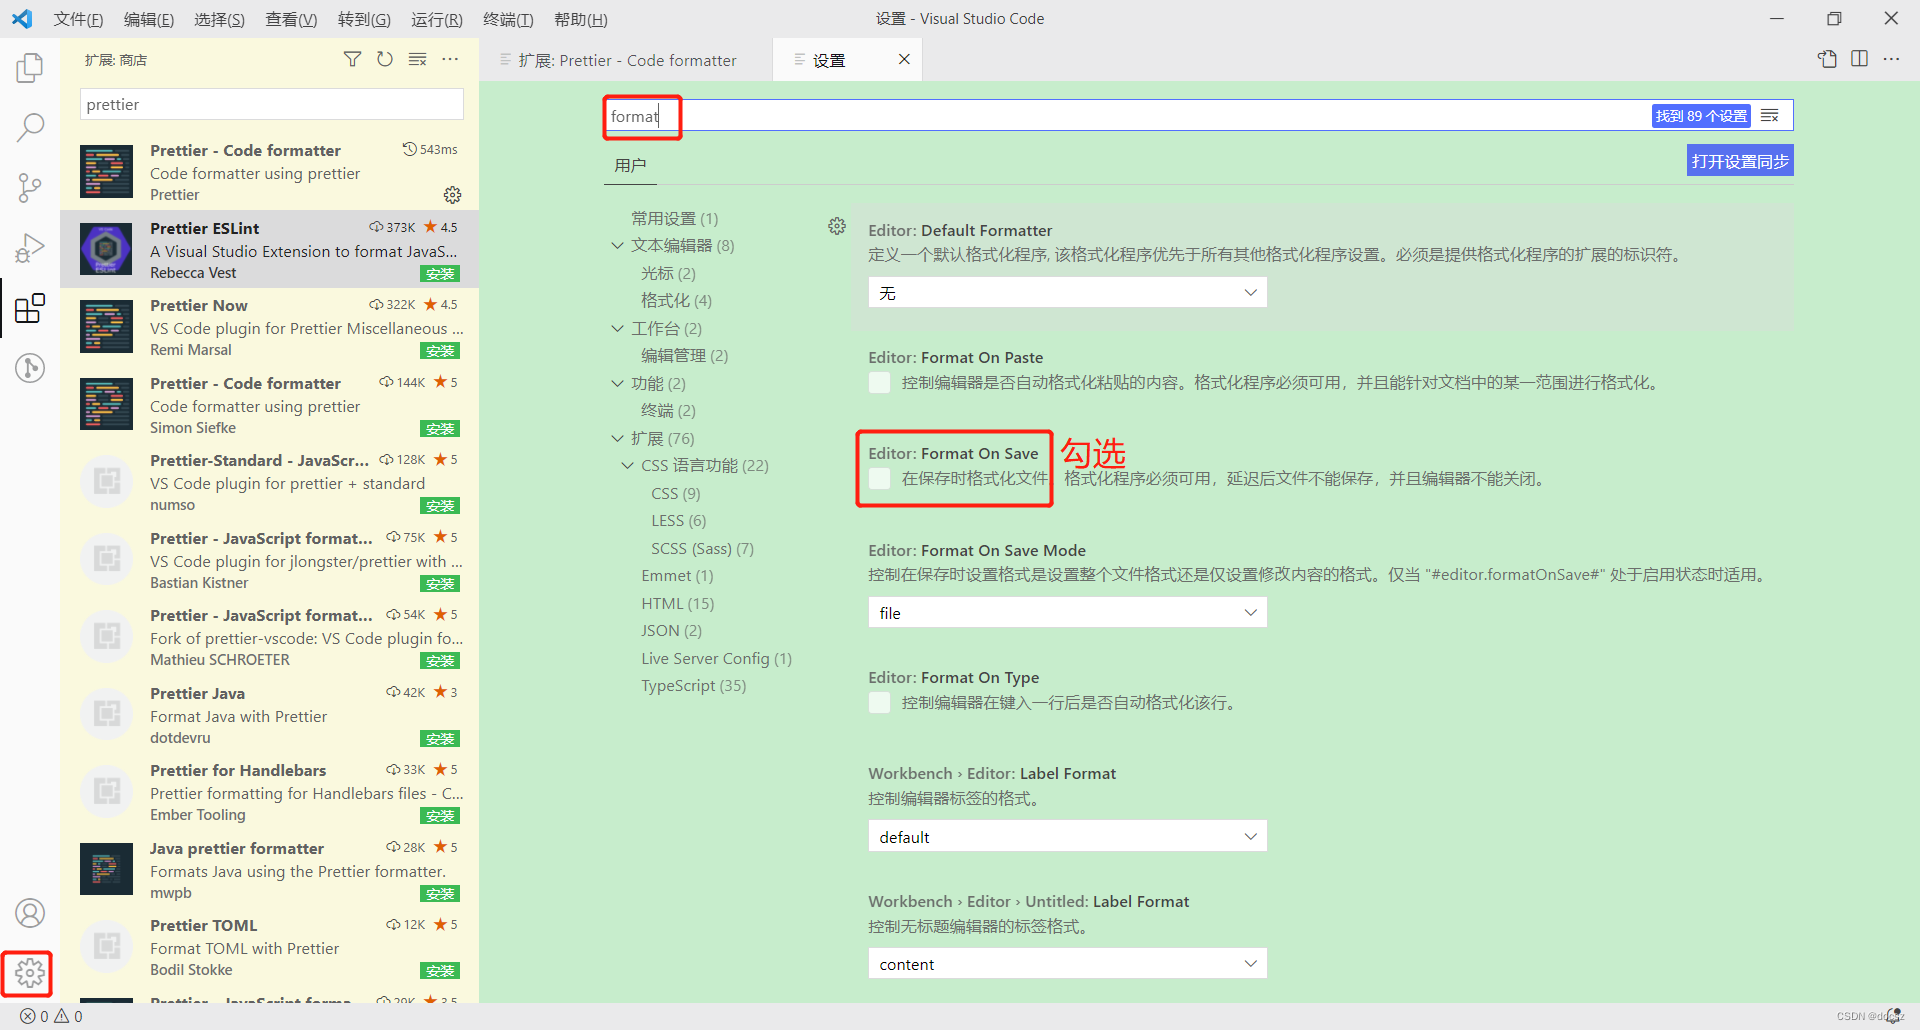Select JSON (2) settings category
This screenshot has height=1030, width=1920.
click(671, 631)
